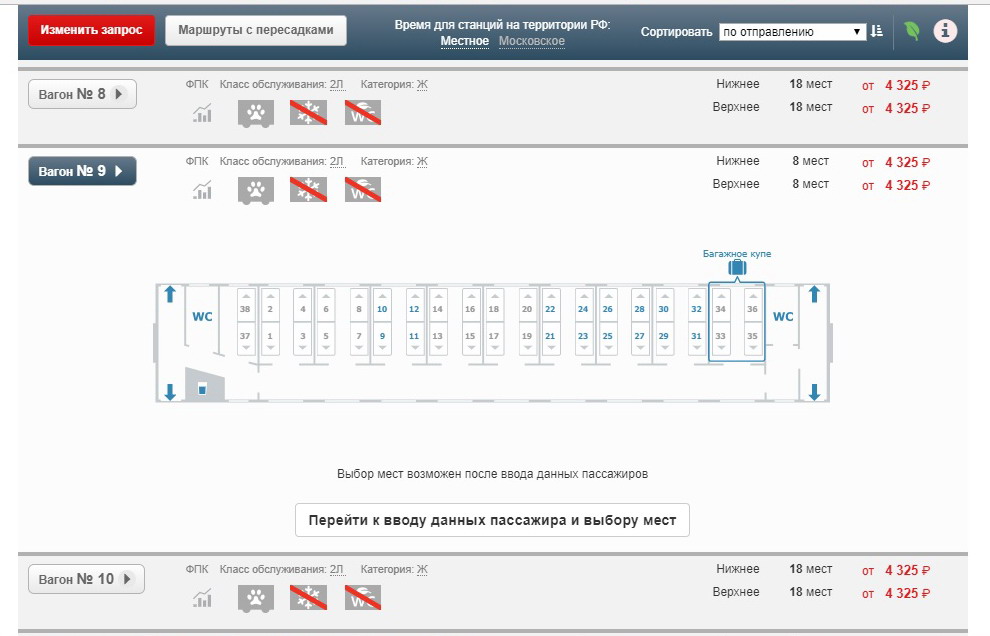Viewport: 990px width, 636px height.
Task: Click the no bio-toilet icon for Вагон № 10
Action: (x=362, y=598)
